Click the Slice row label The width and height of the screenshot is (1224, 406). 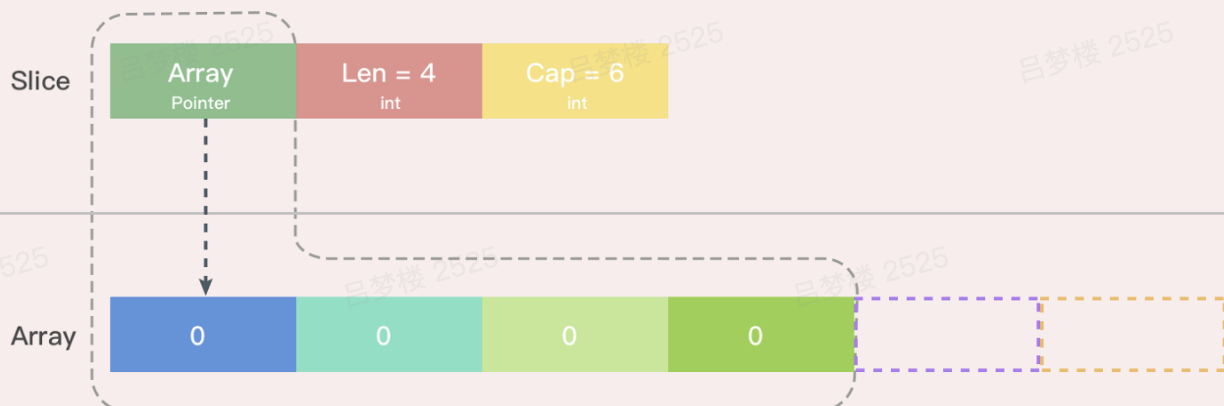[40, 81]
